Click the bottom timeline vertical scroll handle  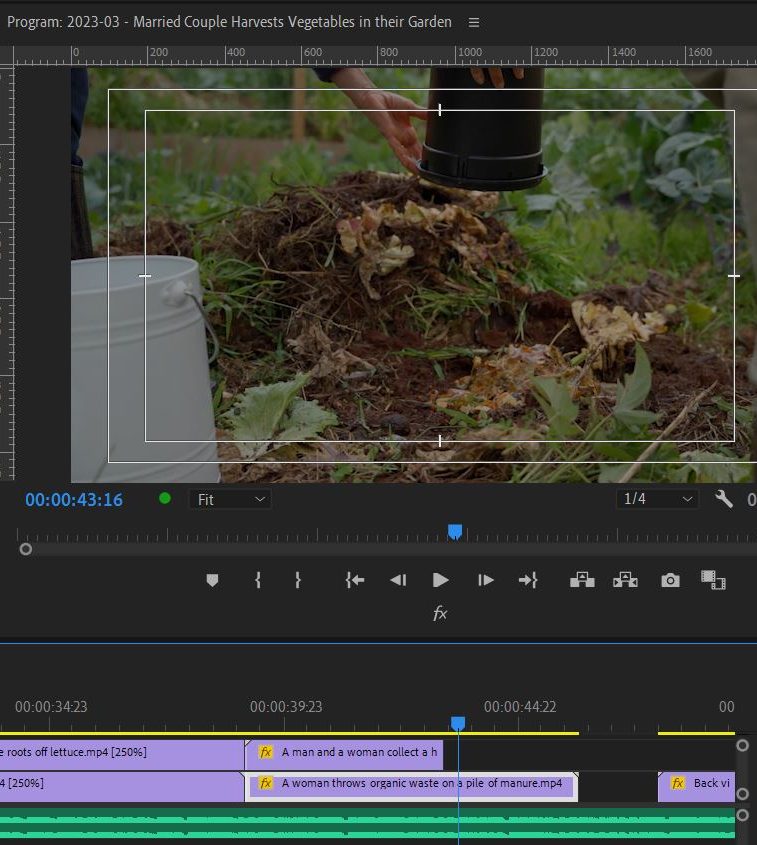(x=742, y=815)
